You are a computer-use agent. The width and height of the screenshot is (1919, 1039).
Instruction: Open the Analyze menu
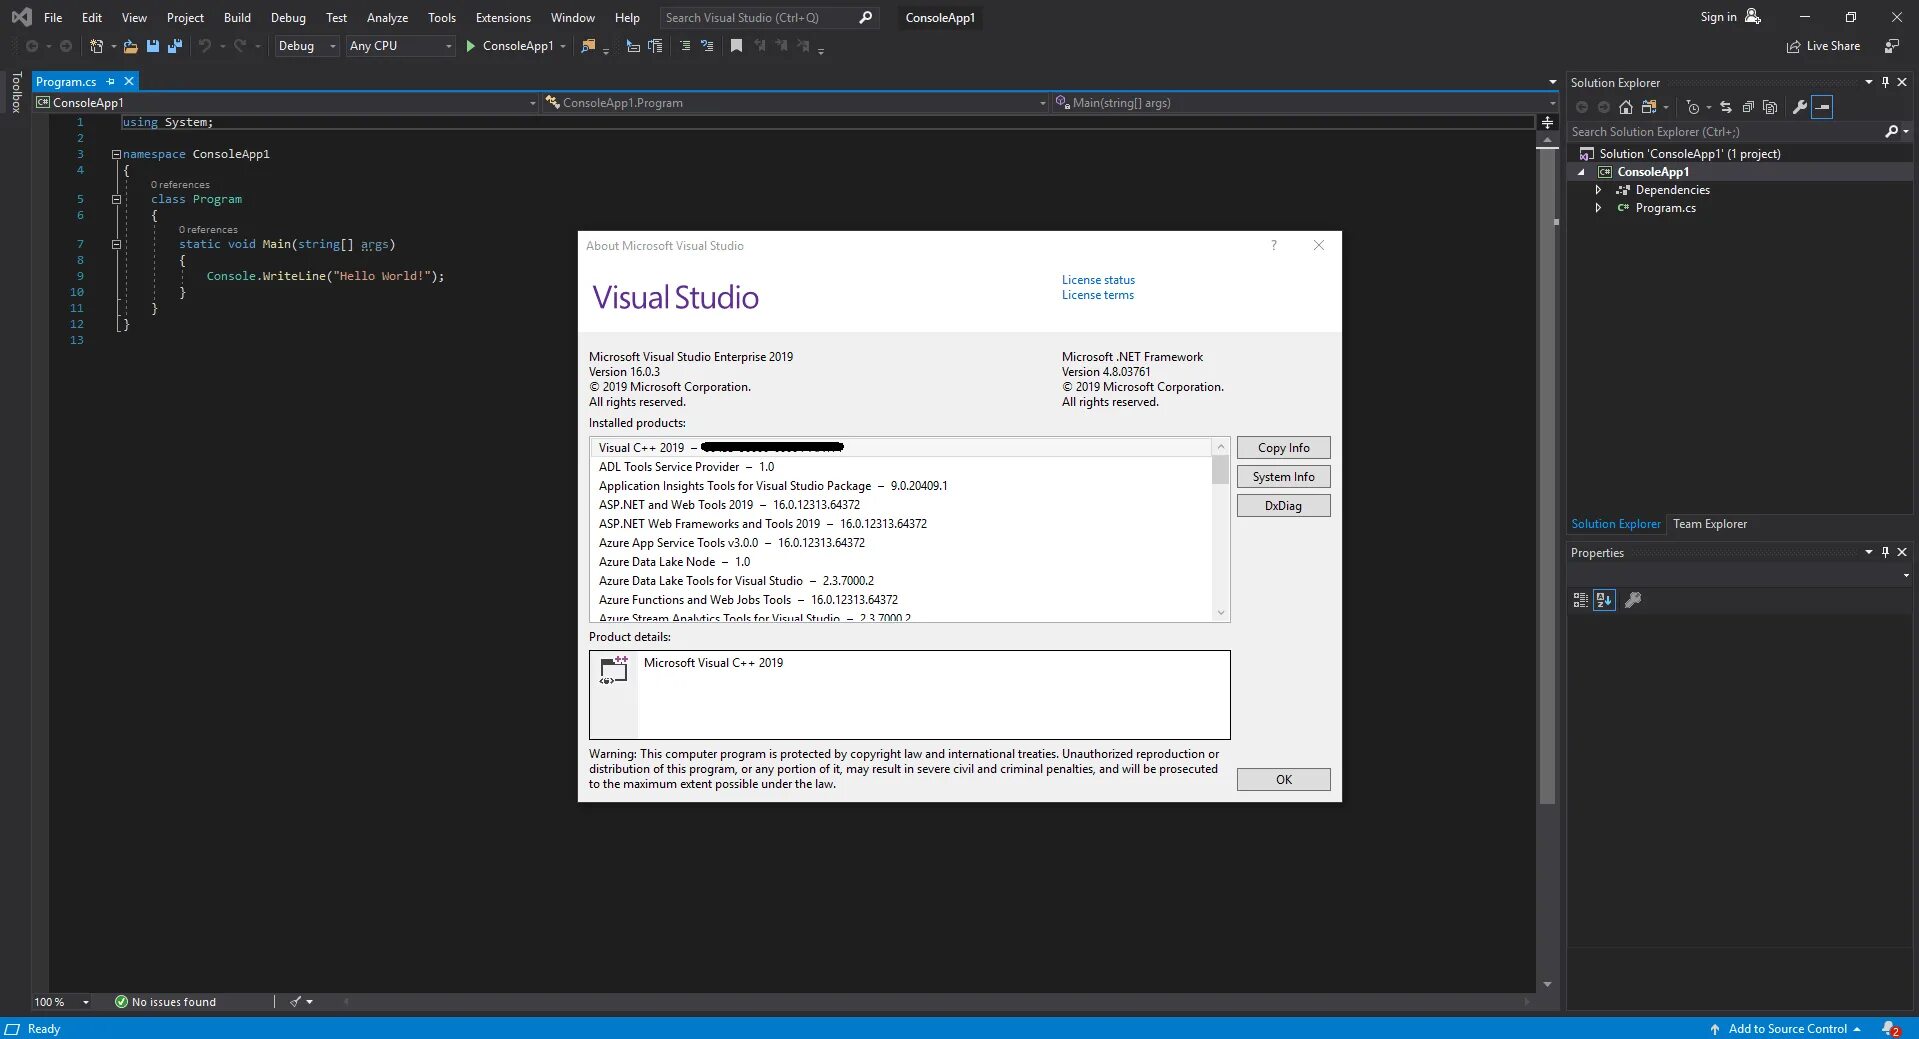[x=387, y=17]
